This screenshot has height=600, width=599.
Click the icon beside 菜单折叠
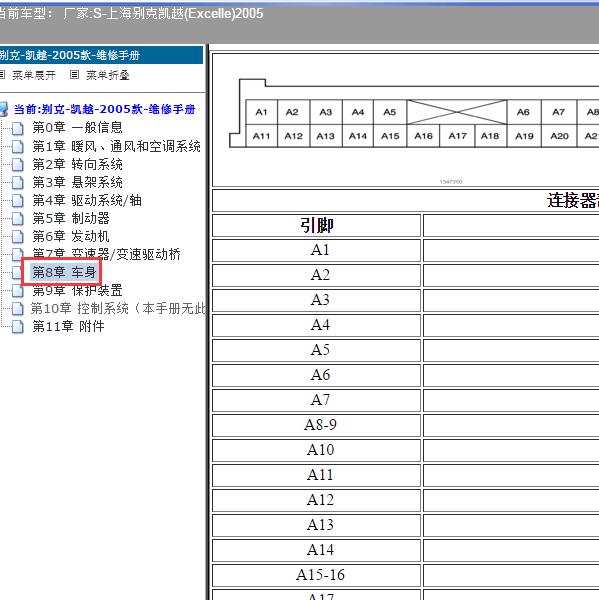tap(74, 75)
